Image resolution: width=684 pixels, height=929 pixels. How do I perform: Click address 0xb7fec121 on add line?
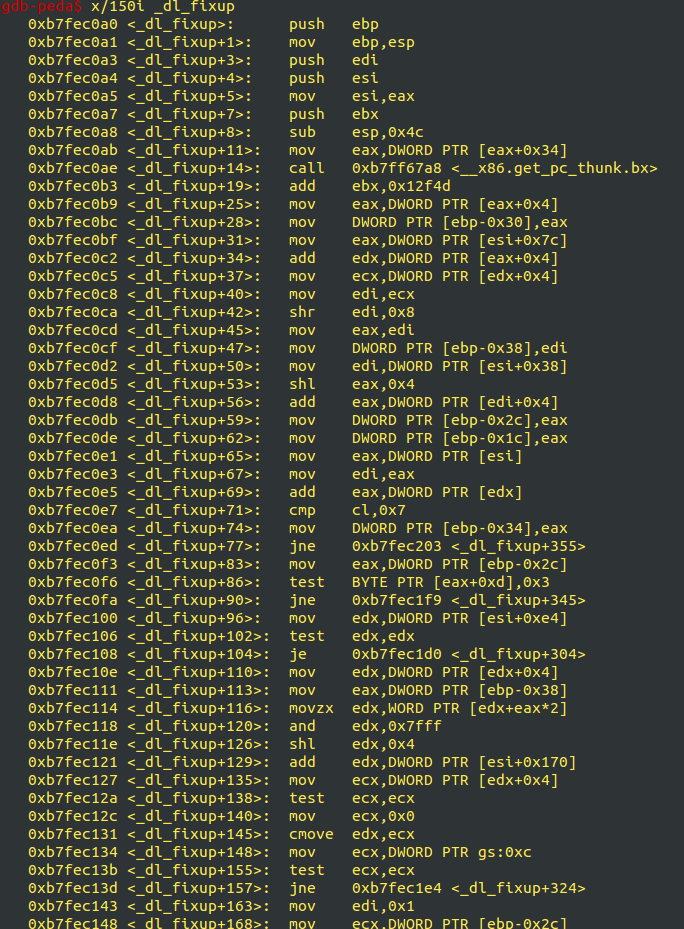pyautogui.click(x=73, y=763)
